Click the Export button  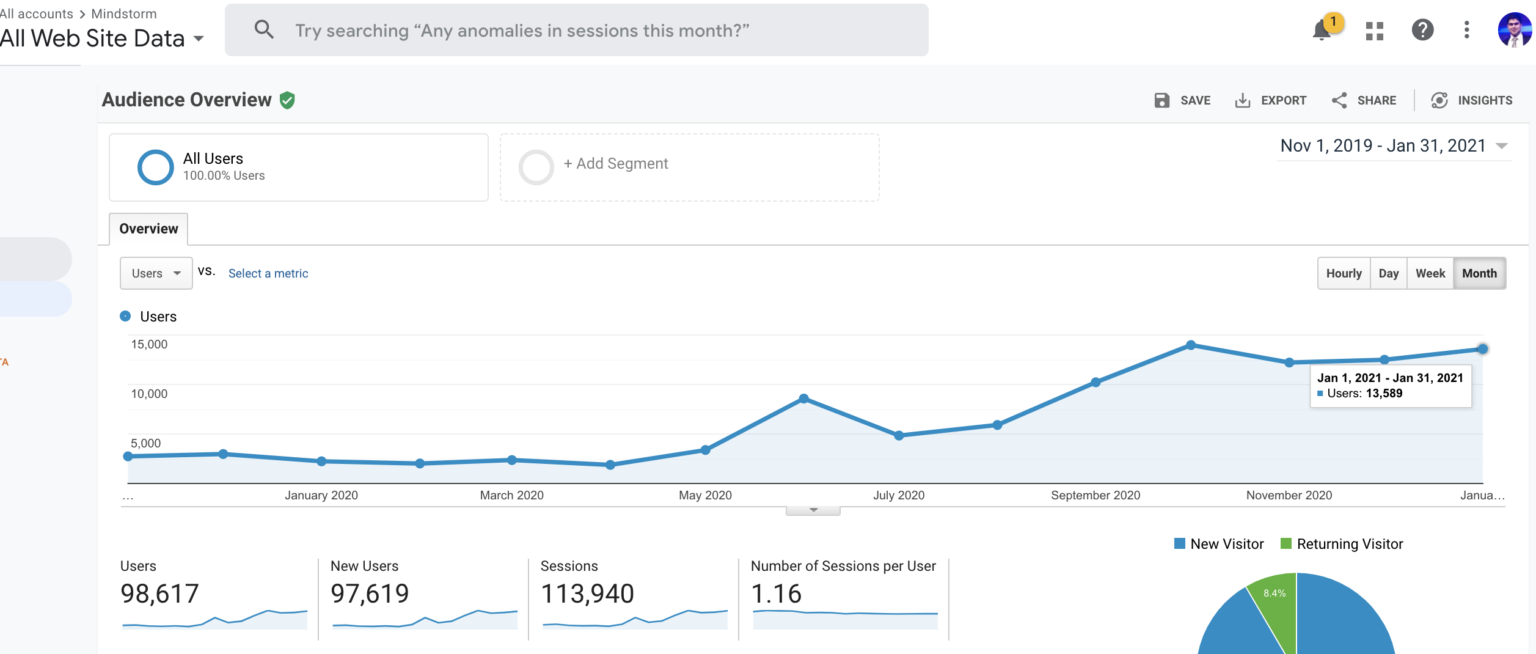pyautogui.click(x=1271, y=100)
